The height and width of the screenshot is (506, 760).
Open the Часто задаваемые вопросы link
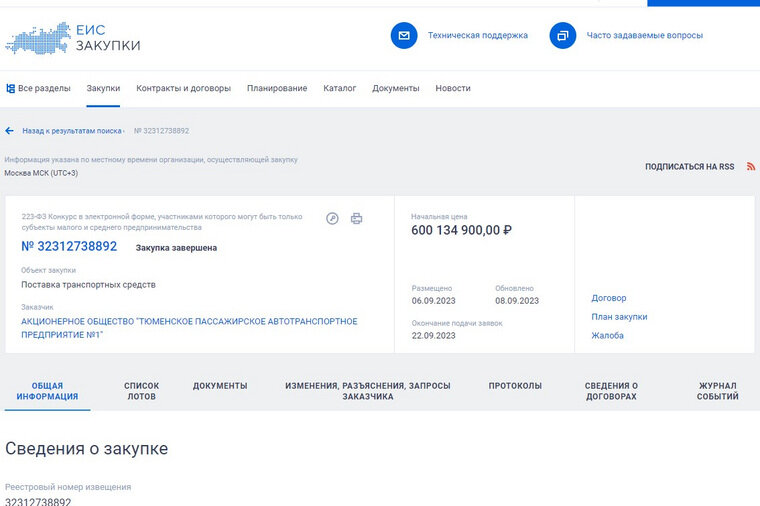click(645, 35)
